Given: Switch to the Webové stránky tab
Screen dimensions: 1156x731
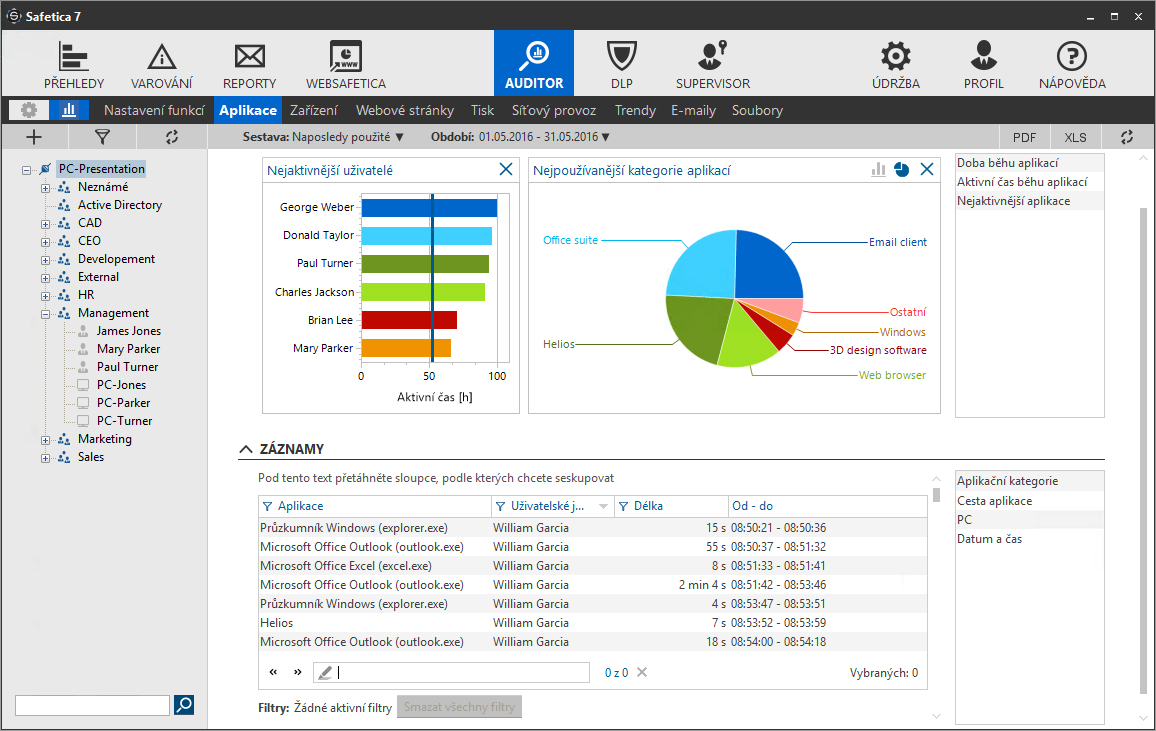Looking at the screenshot, I should [x=405, y=111].
